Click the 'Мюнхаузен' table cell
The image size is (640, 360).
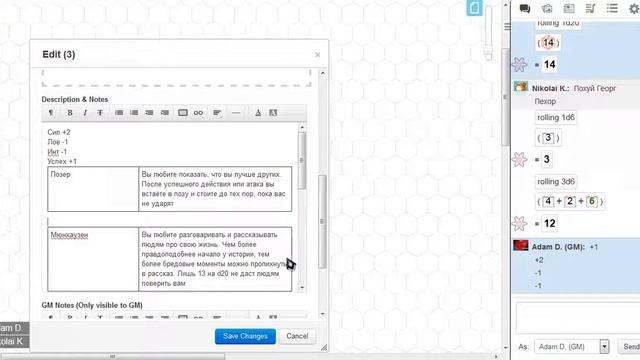point(93,259)
